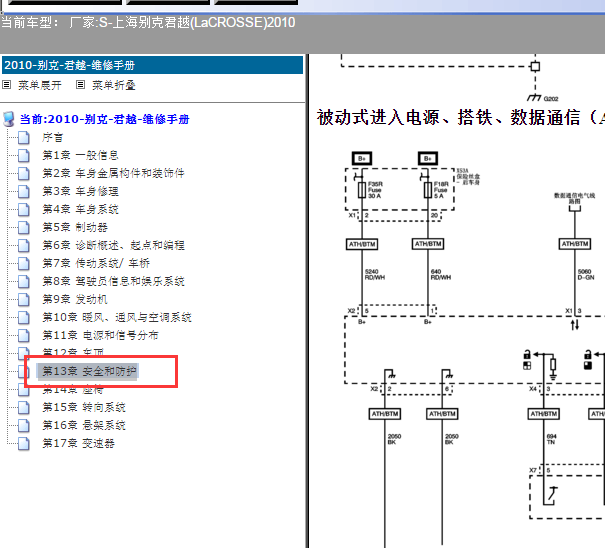Screen dimensions: 605x548
Task: Click the computer icon beside 当前:2010-别克-君越-维修手册
Action: point(9,119)
